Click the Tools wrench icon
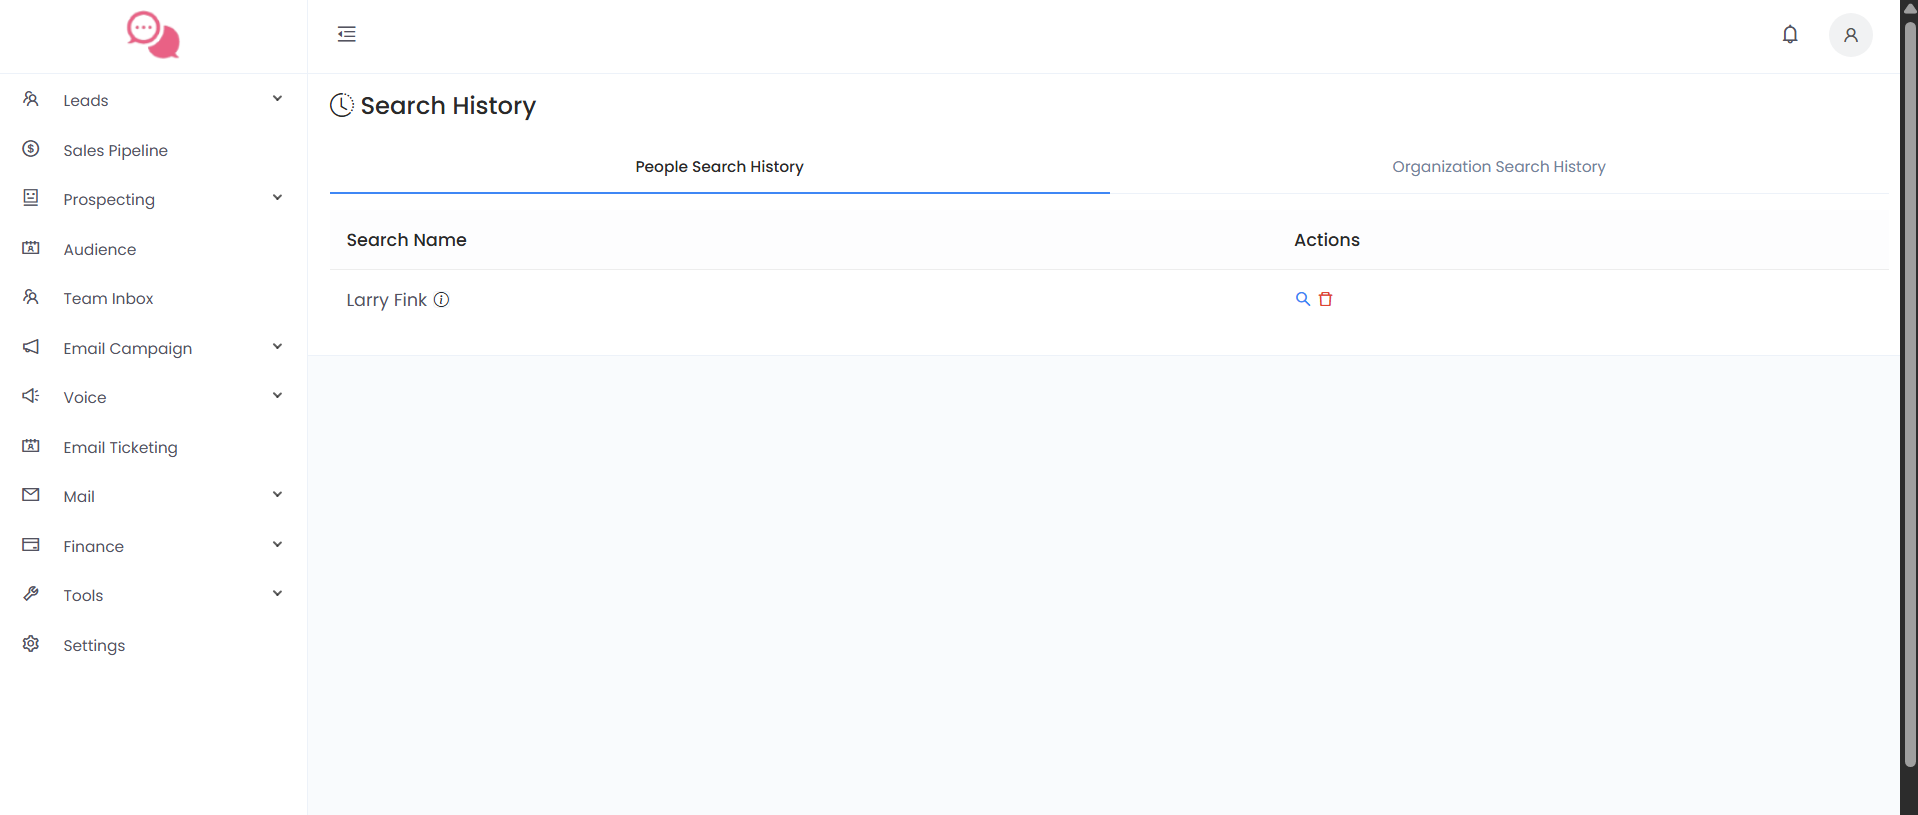Image resolution: width=1918 pixels, height=815 pixels. click(31, 594)
